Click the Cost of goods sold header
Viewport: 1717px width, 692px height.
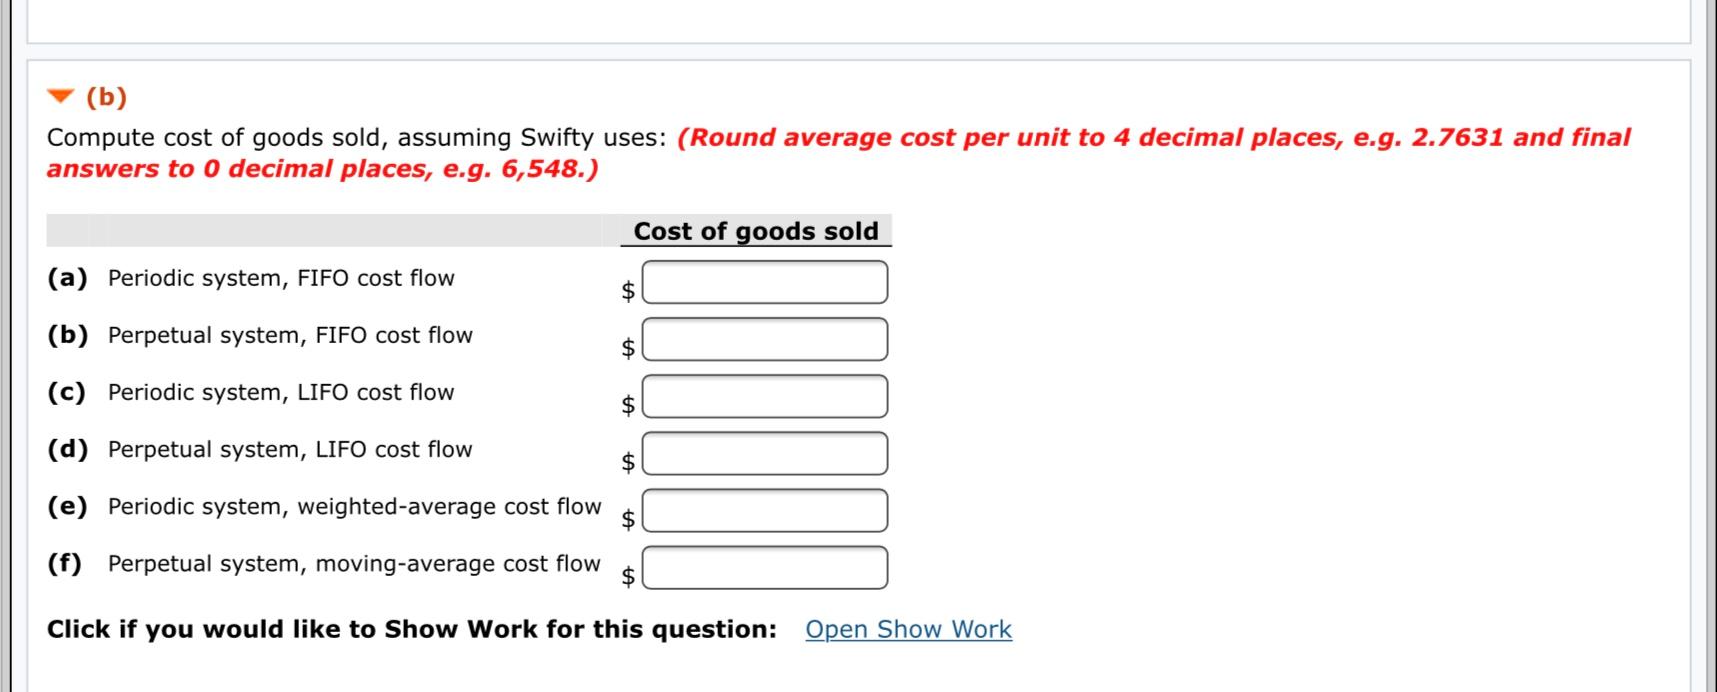(x=756, y=231)
